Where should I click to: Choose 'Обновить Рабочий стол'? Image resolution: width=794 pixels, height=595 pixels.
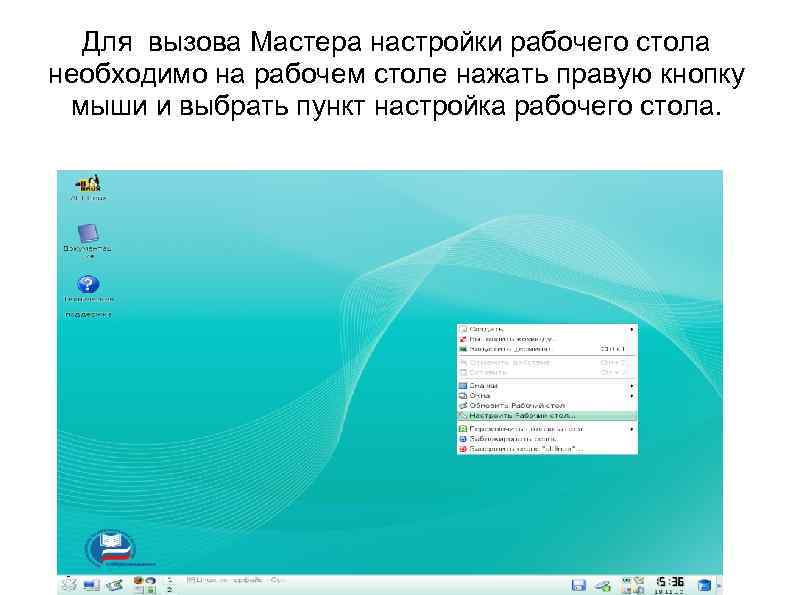tap(547, 406)
